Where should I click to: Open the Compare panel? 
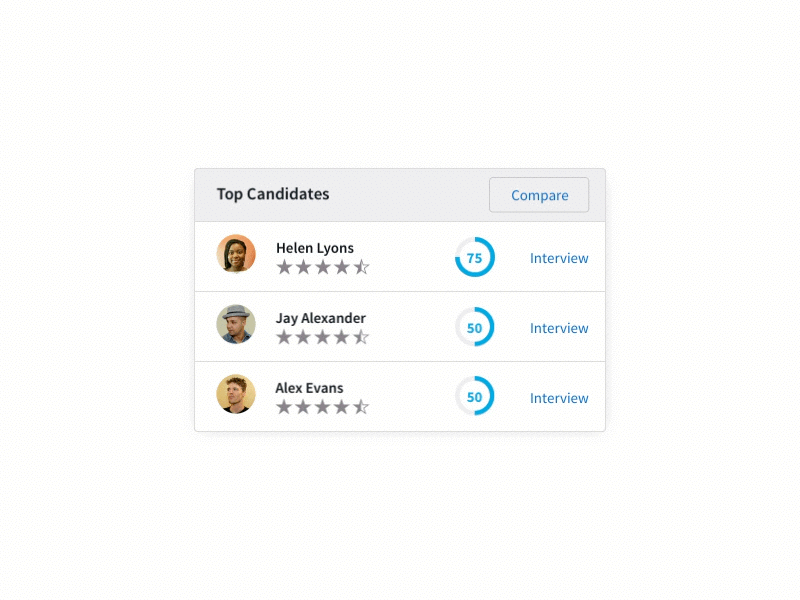(539, 194)
